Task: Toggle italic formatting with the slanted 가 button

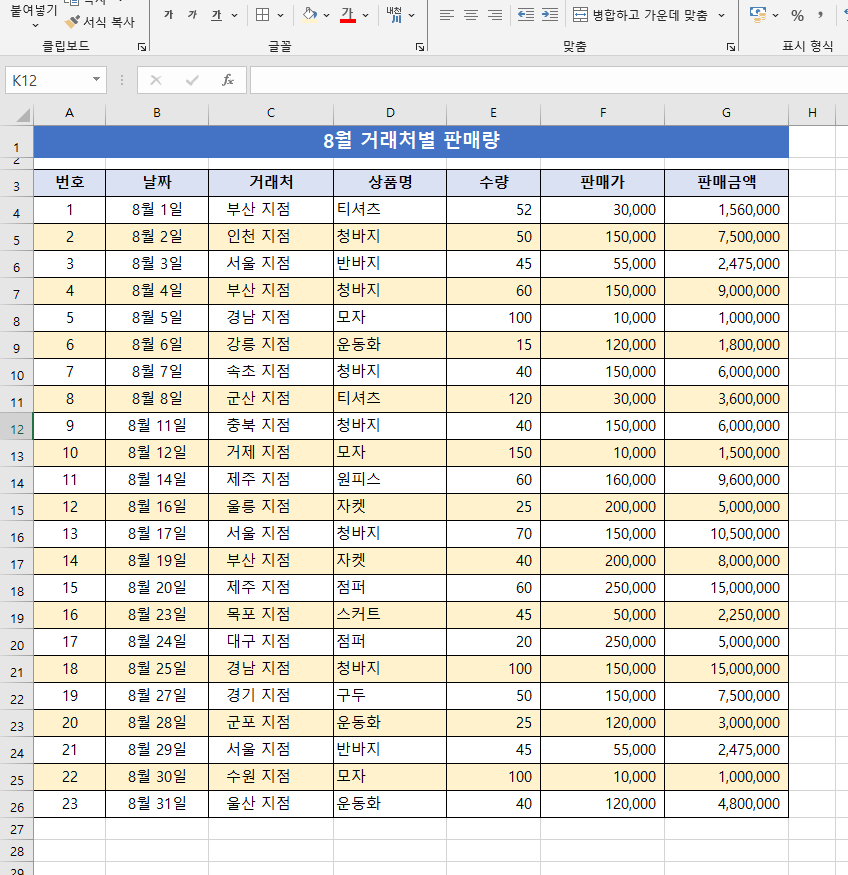Action: click(192, 15)
